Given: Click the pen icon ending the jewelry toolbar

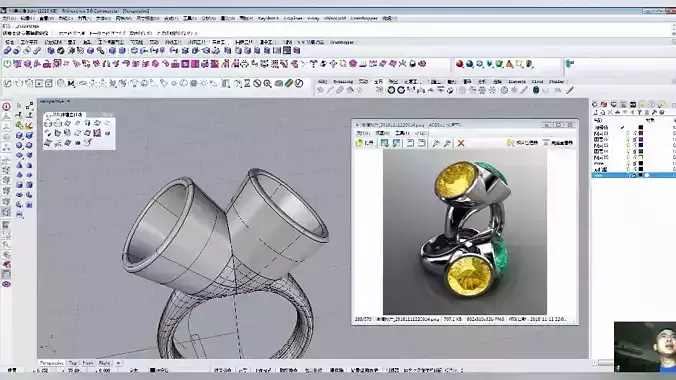Looking at the screenshot, I should [x=570, y=90].
